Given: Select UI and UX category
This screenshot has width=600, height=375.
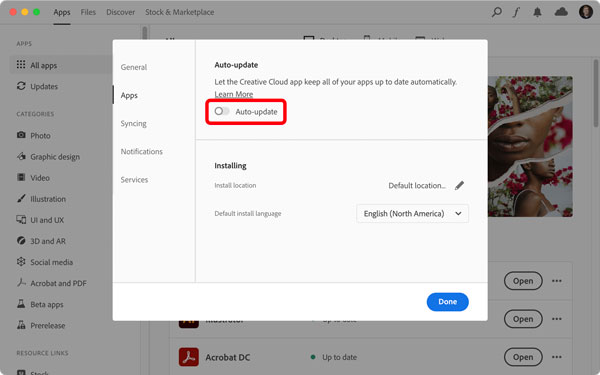Looking at the screenshot, I should point(40,220).
